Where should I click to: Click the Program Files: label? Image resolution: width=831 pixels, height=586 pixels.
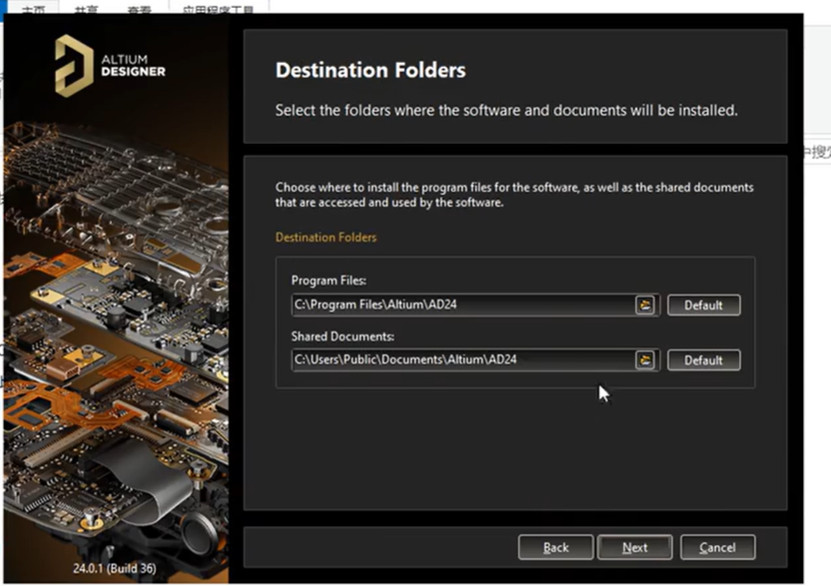pos(329,280)
